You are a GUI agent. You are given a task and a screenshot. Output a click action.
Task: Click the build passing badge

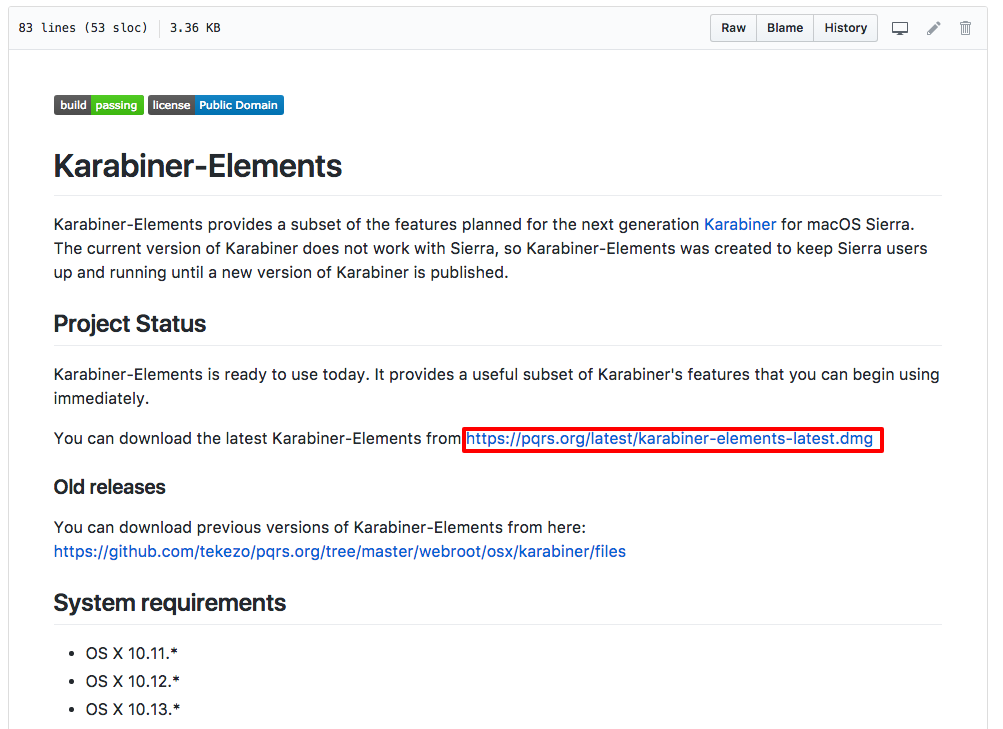click(99, 105)
